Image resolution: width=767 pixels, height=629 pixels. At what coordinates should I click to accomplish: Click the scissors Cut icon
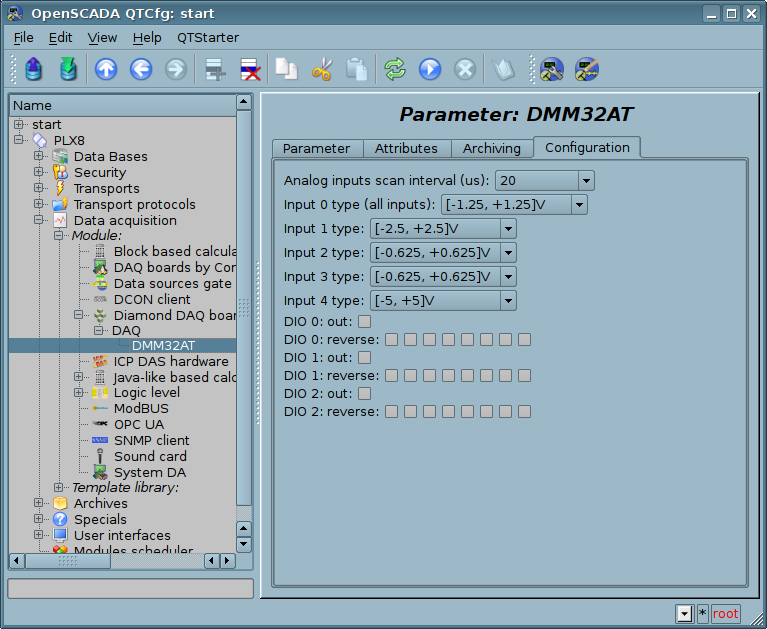(322, 69)
